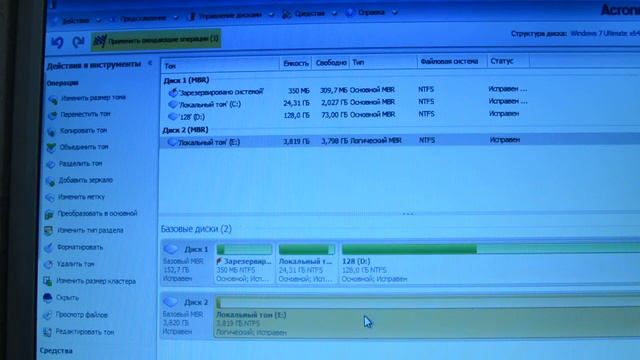The image size is (640, 360).
Task: Open the Представление menu
Action: pos(144,18)
